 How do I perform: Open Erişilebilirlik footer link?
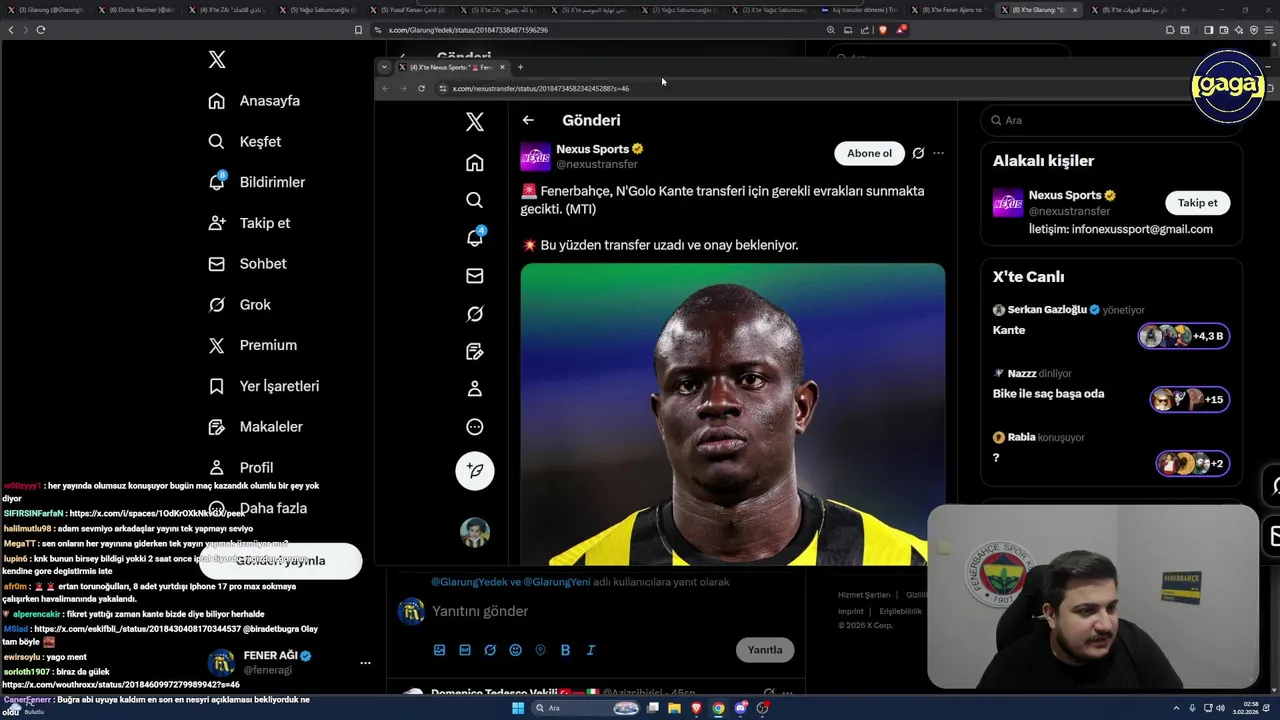point(901,611)
